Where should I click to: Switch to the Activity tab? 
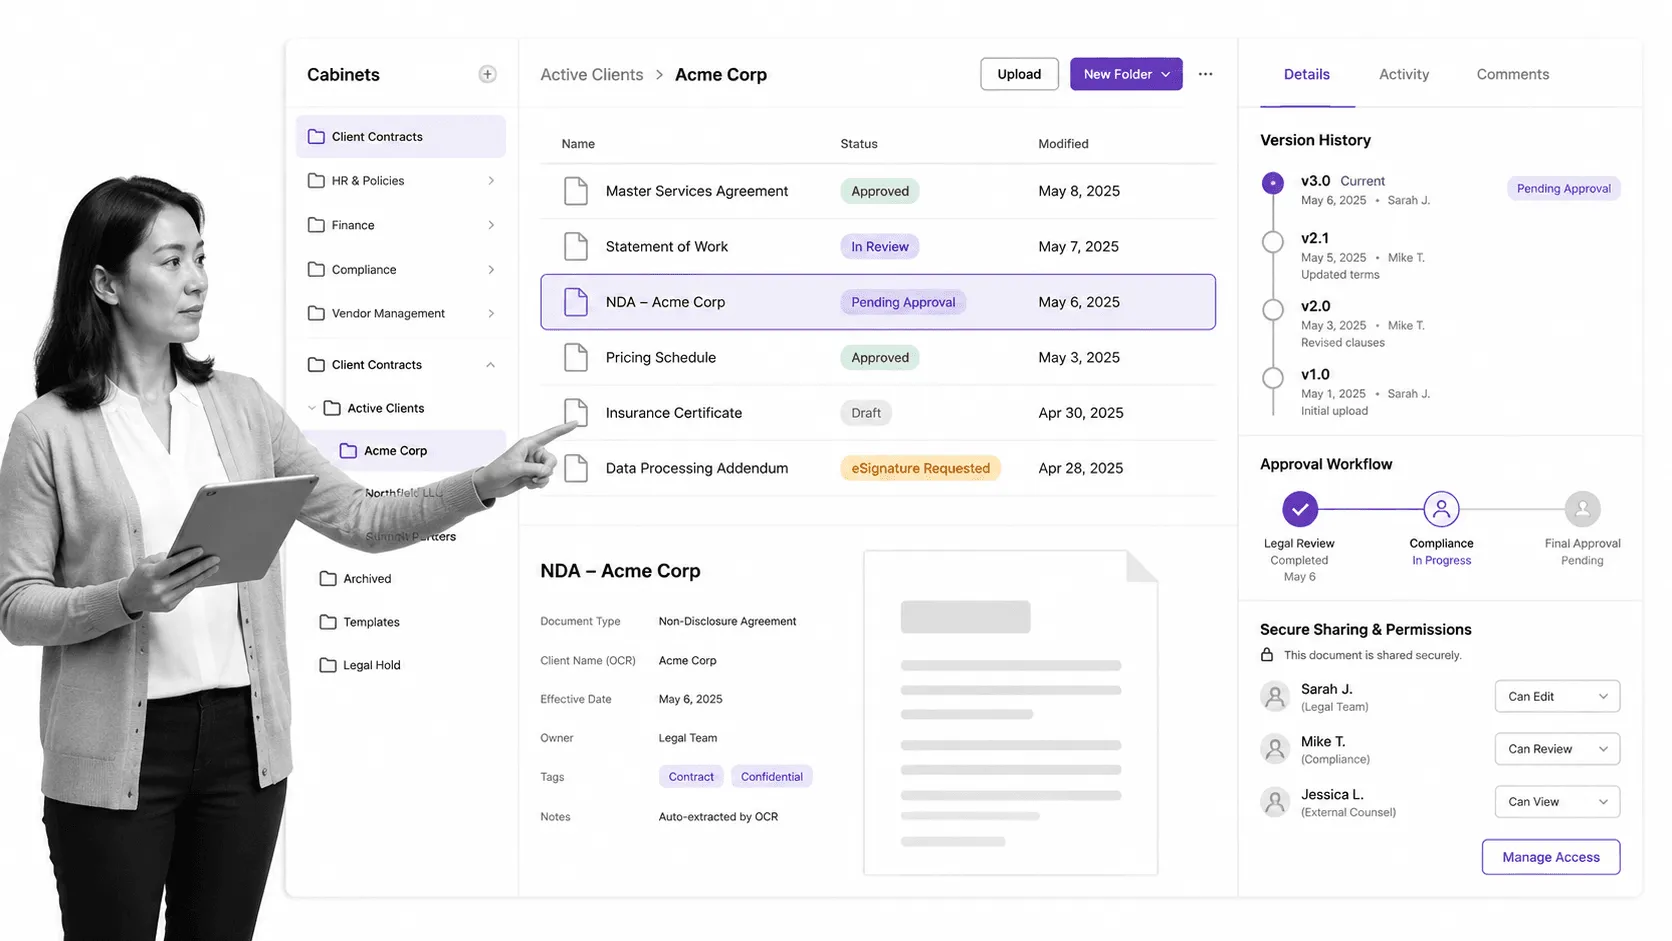[x=1404, y=74]
